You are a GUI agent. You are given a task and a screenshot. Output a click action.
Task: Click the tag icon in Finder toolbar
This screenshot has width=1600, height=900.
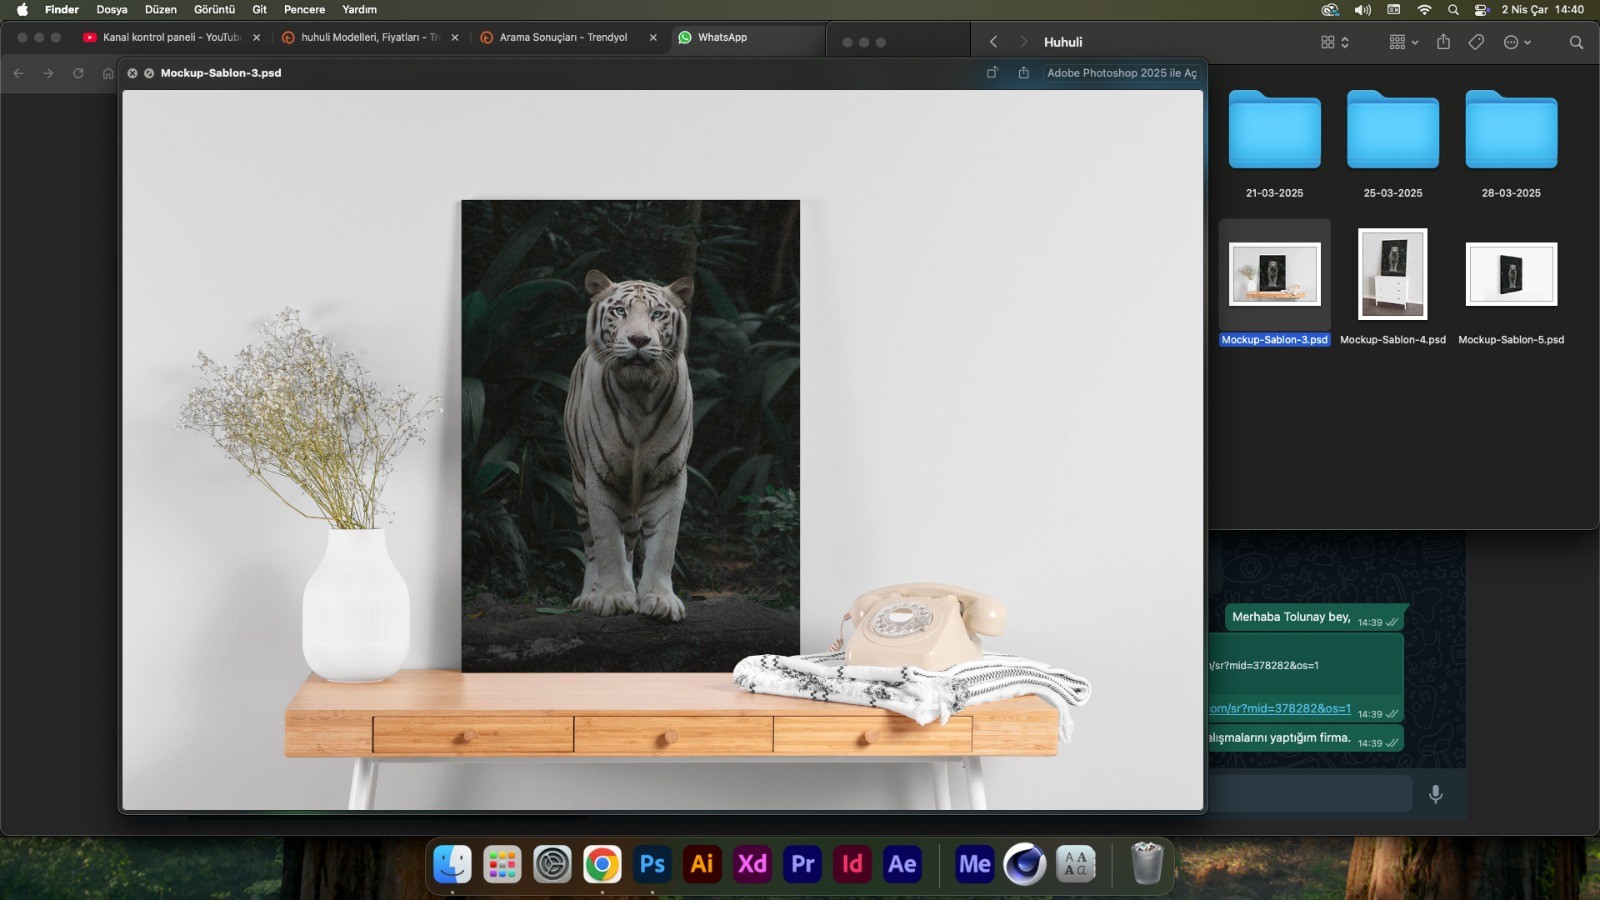(1476, 42)
